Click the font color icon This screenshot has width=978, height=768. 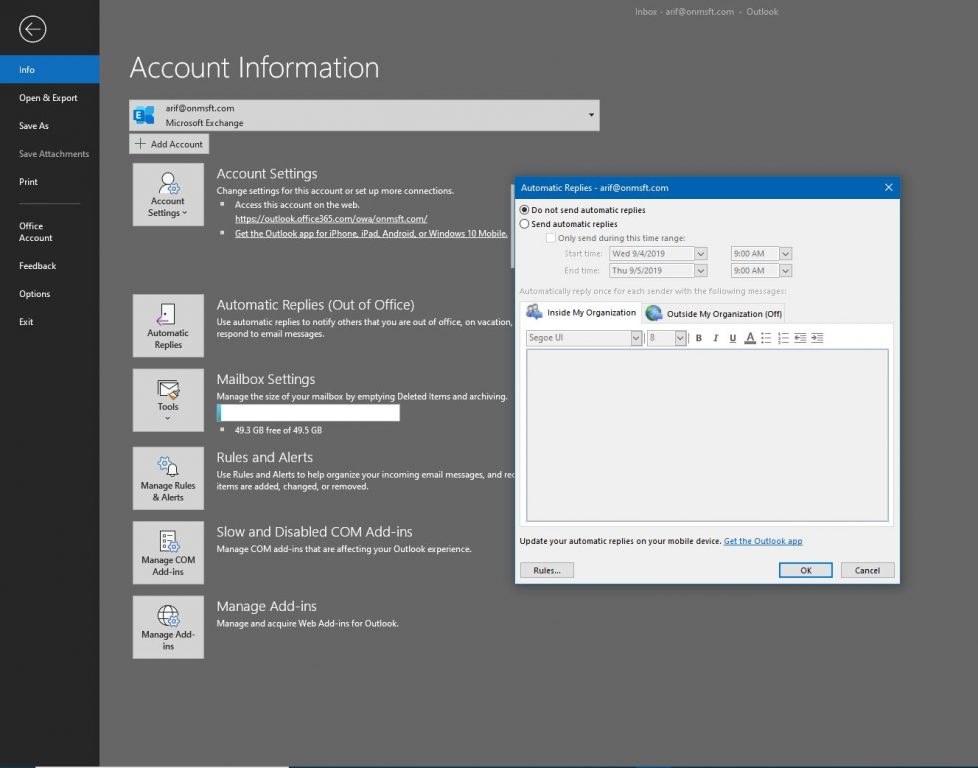tap(750, 338)
